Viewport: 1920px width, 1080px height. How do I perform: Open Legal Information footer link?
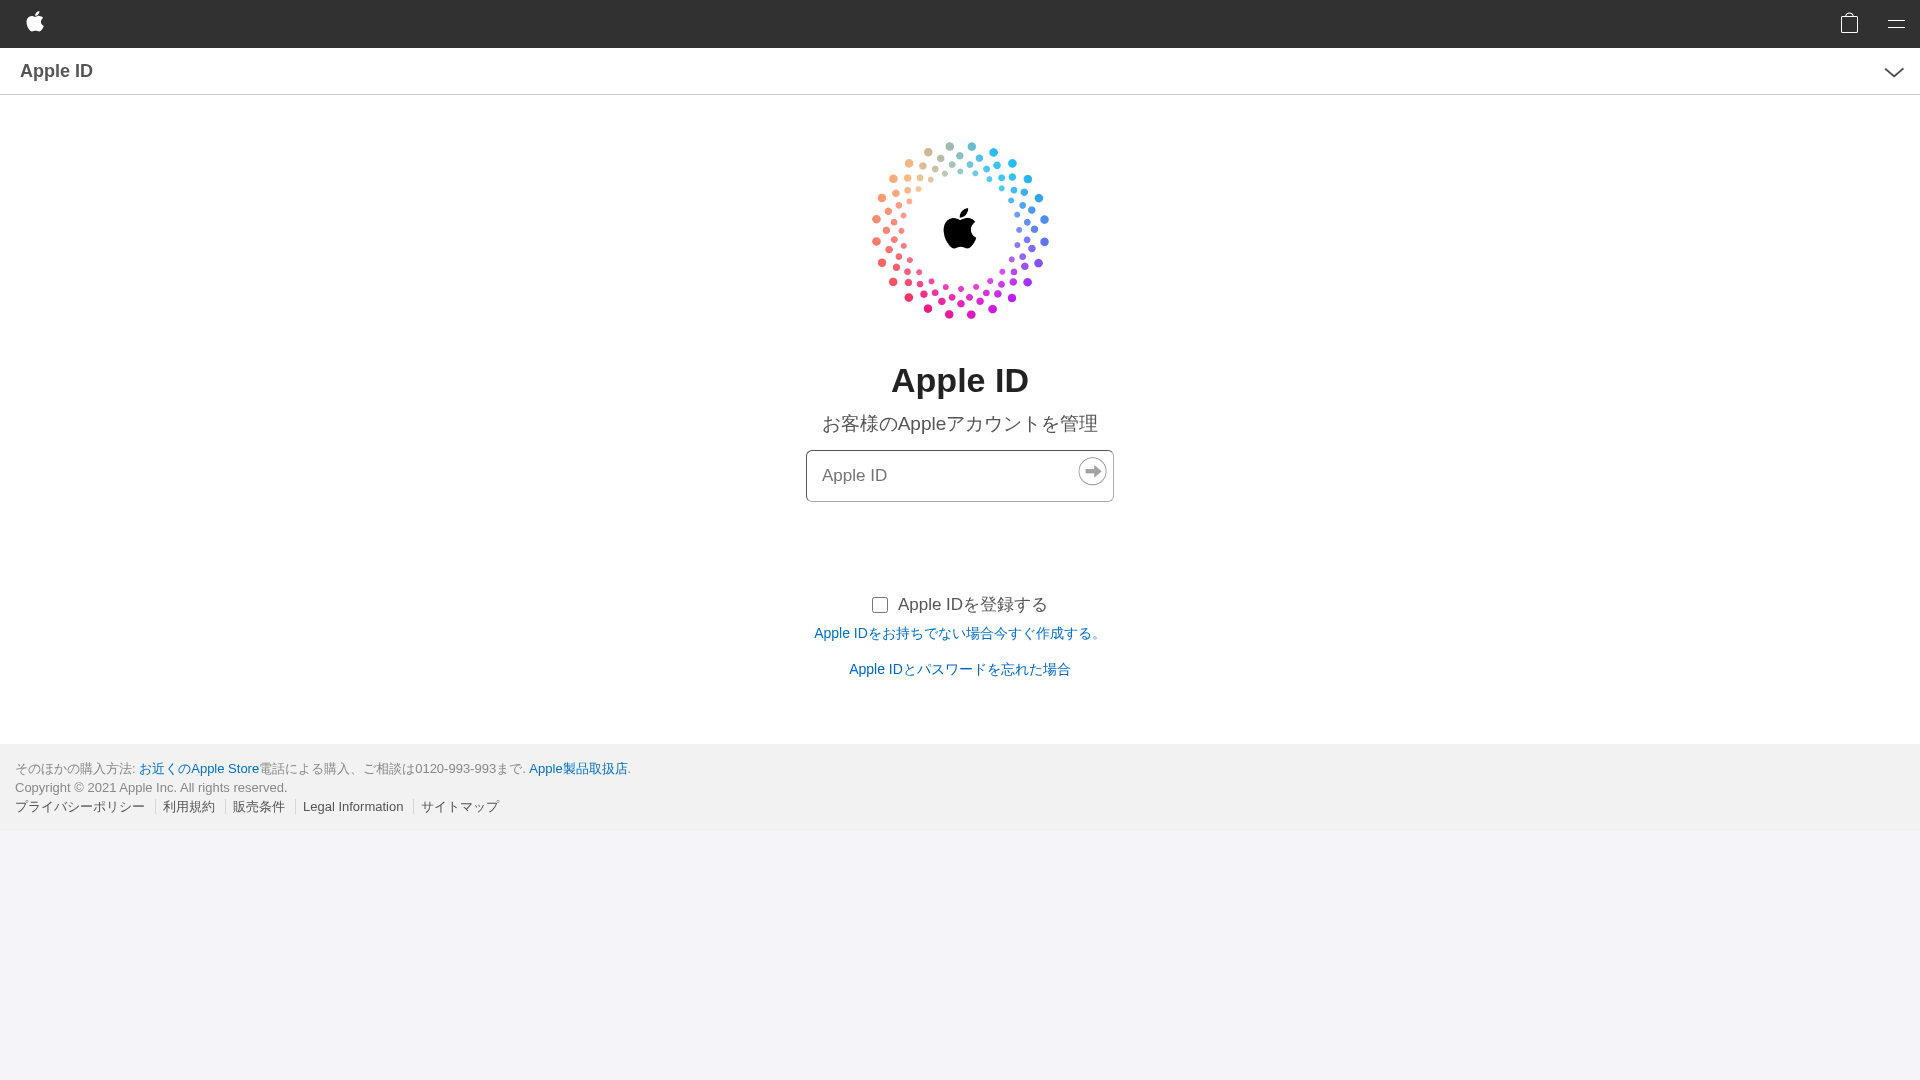tap(353, 807)
